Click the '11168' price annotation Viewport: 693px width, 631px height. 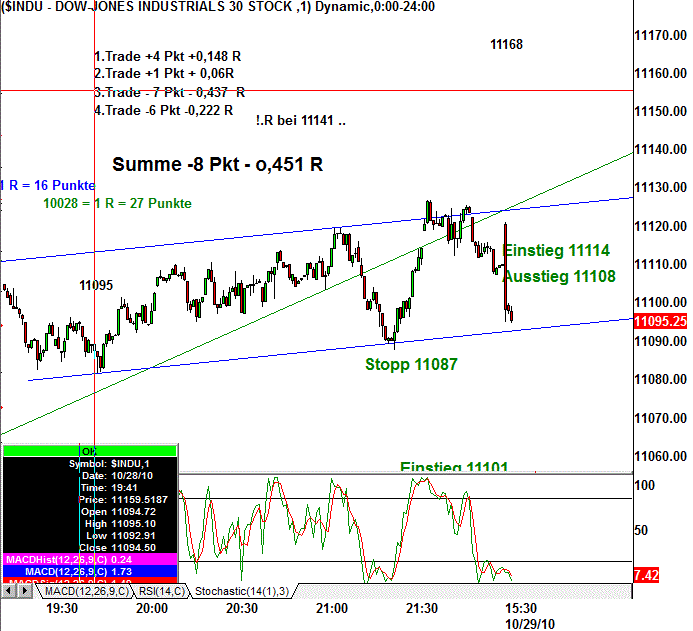tap(507, 44)
